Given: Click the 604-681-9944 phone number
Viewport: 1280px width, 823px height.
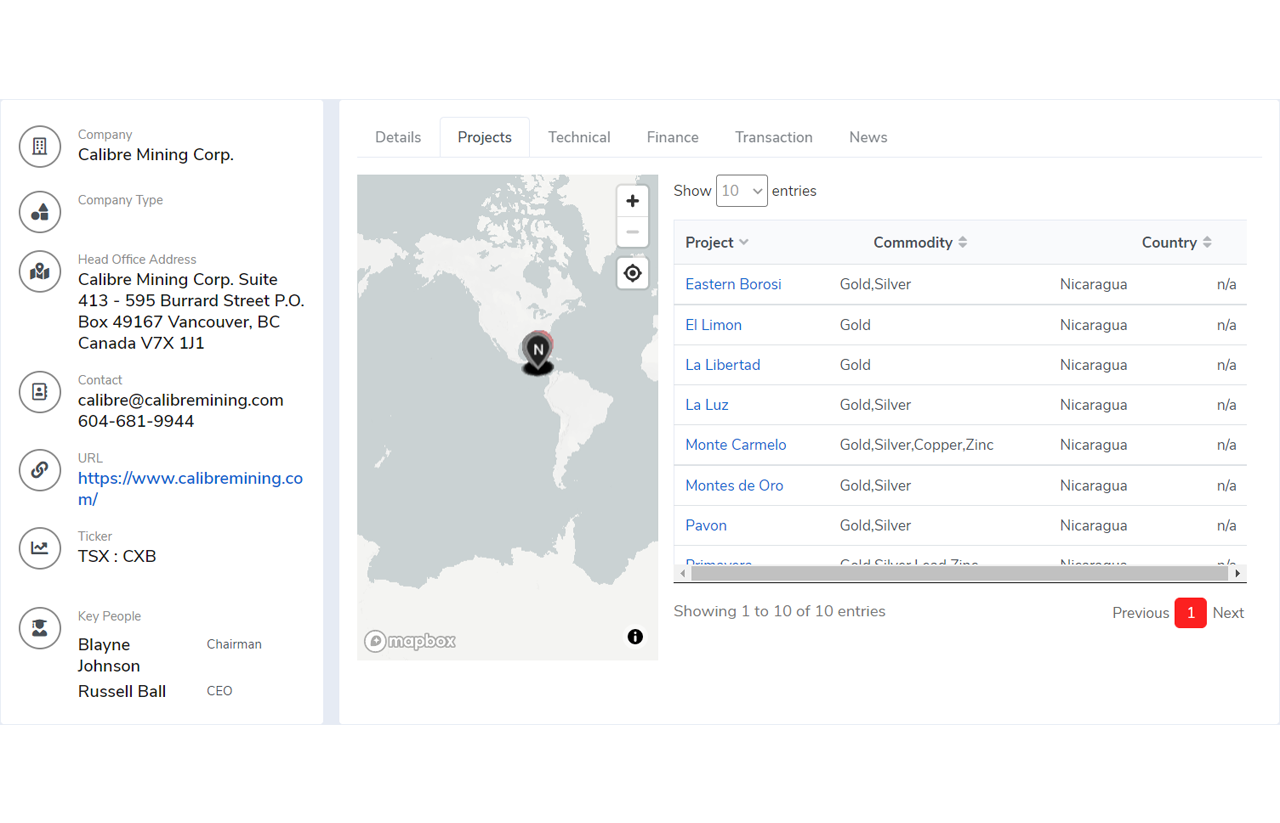Looking at the screenshot, I should coord(136,422).
